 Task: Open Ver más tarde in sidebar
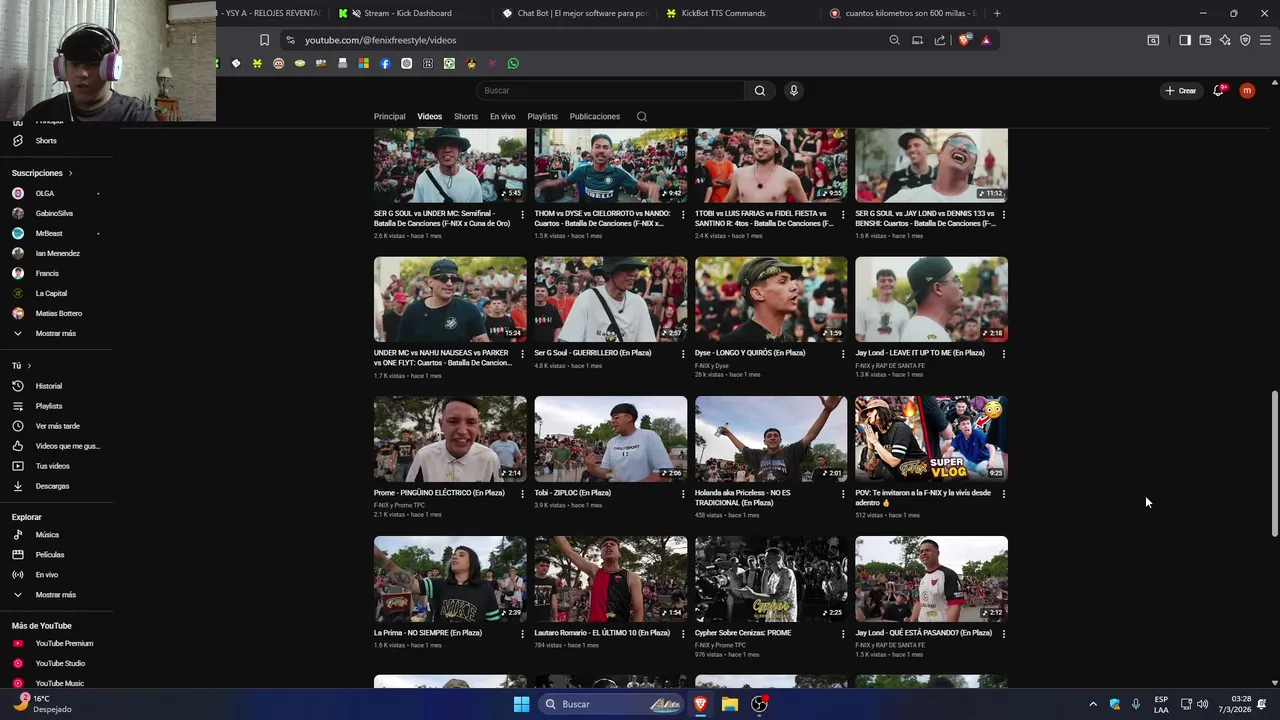pos(56,426)
